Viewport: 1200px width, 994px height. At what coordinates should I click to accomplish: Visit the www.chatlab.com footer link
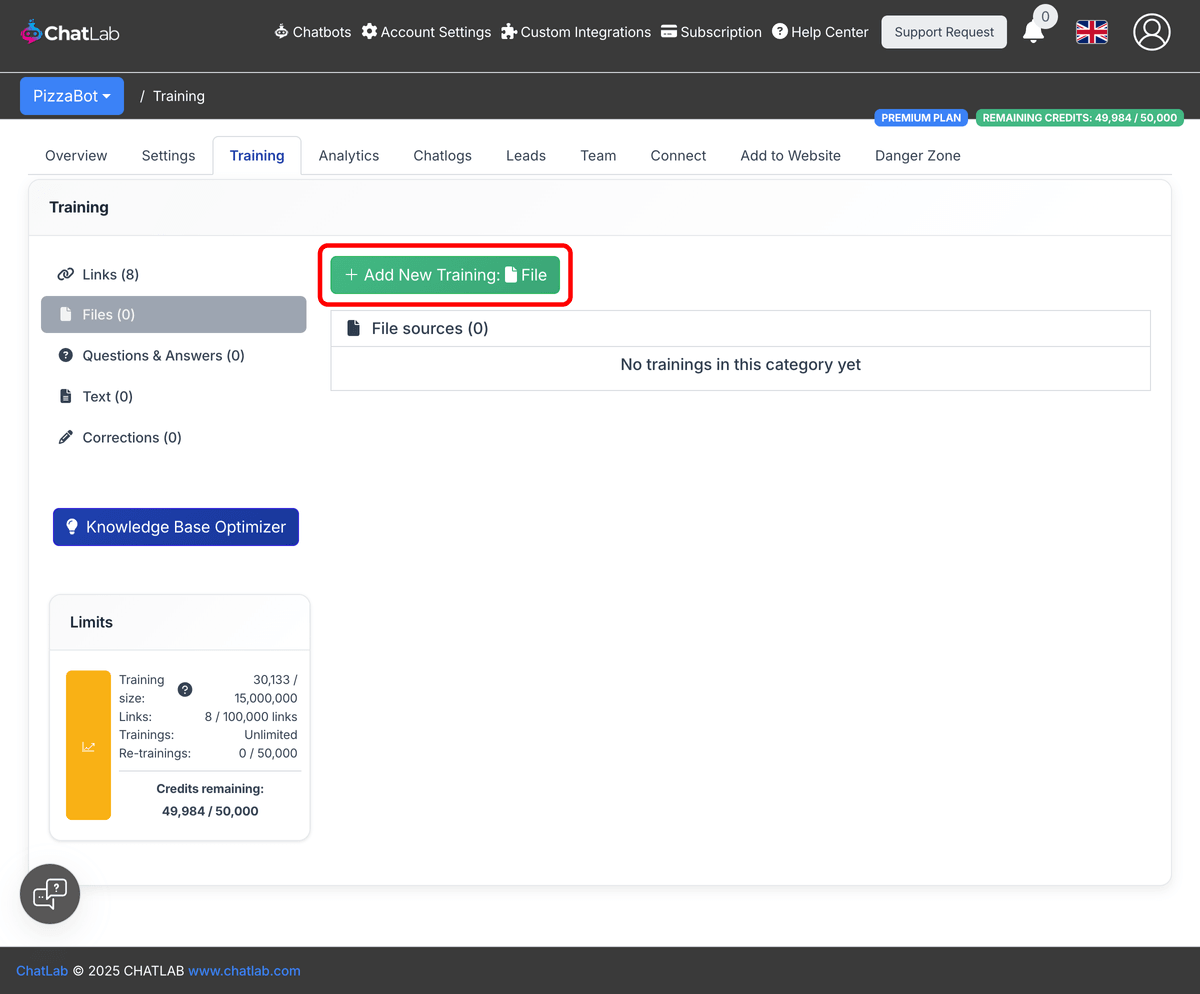244,970
